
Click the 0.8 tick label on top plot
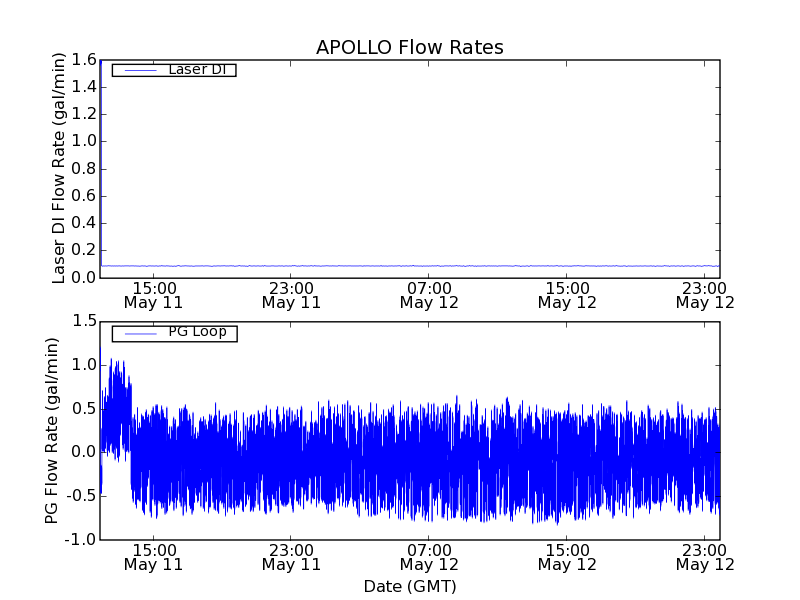pos(82,169)
